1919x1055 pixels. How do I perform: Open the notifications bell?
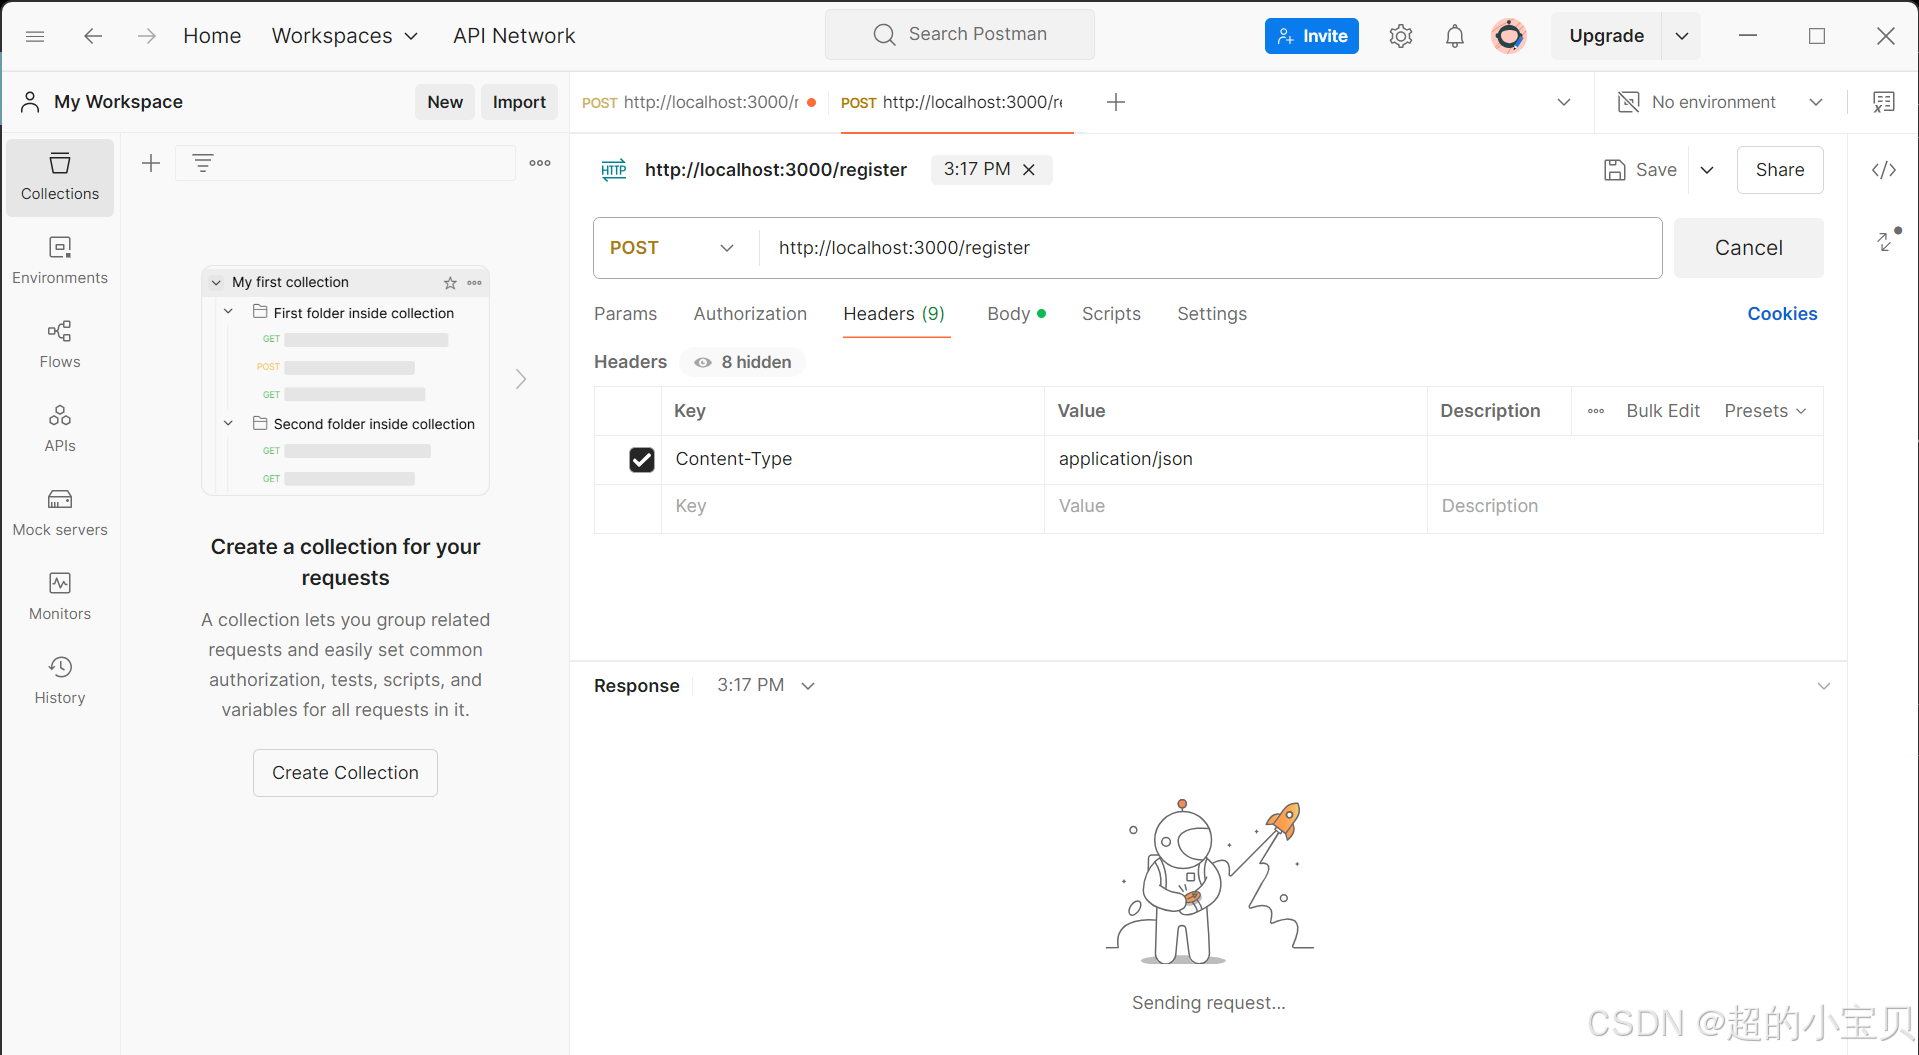coord(1454,36)
